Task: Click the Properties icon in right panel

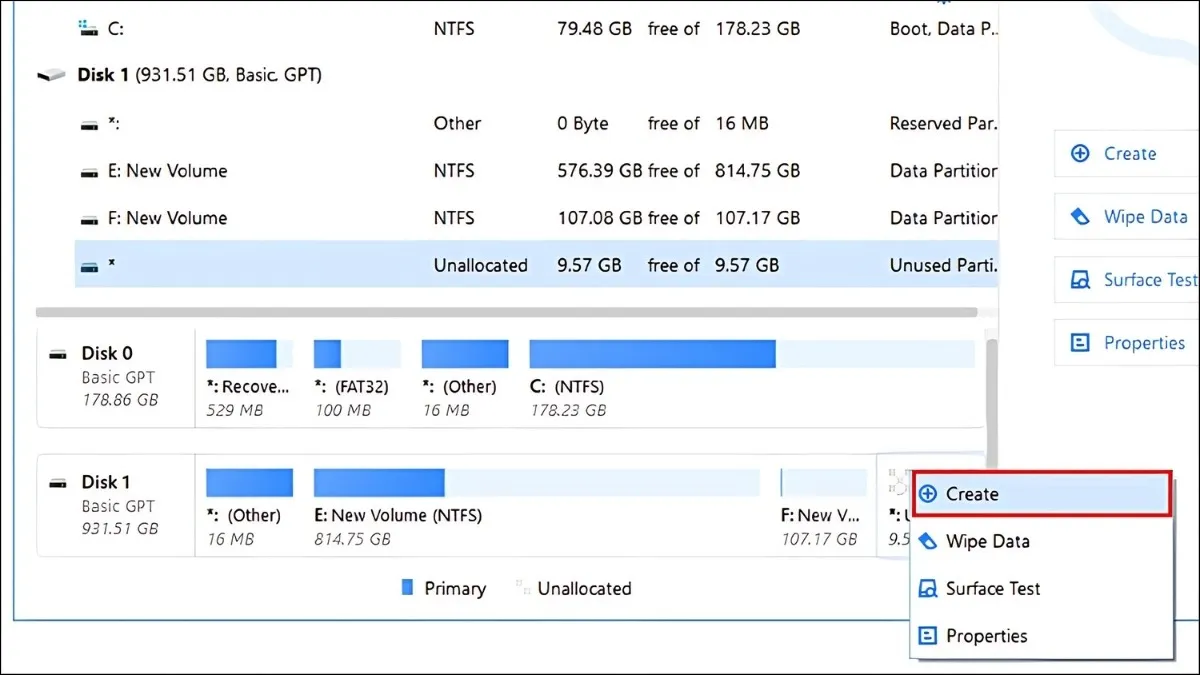Action: (1080, 343)
